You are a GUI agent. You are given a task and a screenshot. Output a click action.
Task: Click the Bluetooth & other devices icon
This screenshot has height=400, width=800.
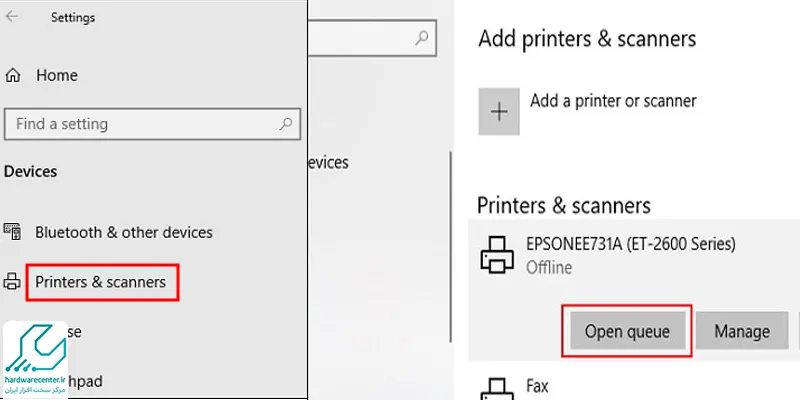coord(12,232)
